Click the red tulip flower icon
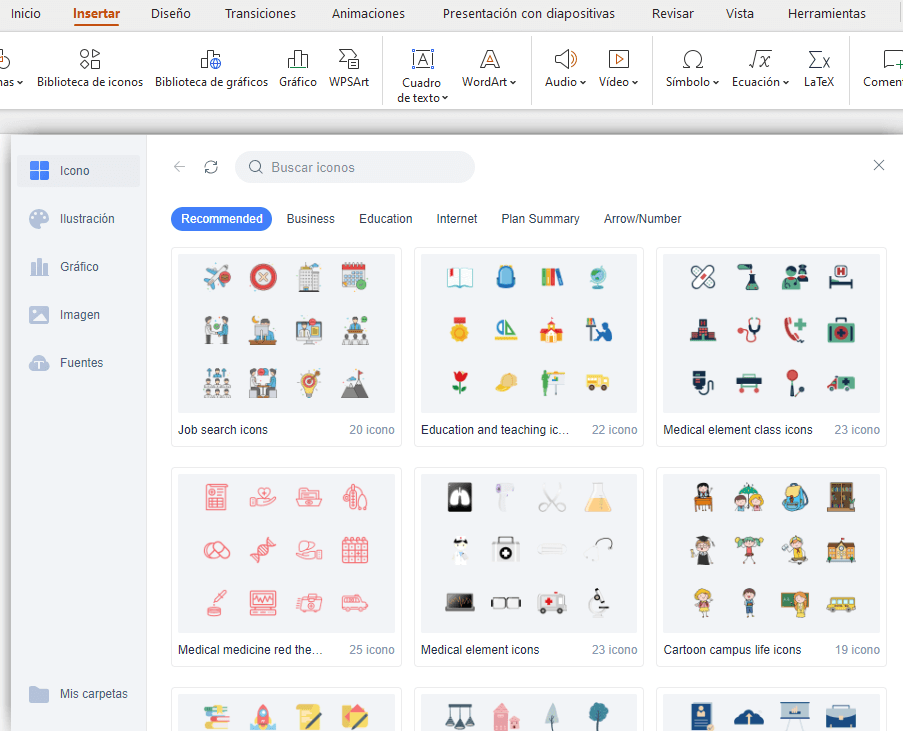 pos(460,382)
